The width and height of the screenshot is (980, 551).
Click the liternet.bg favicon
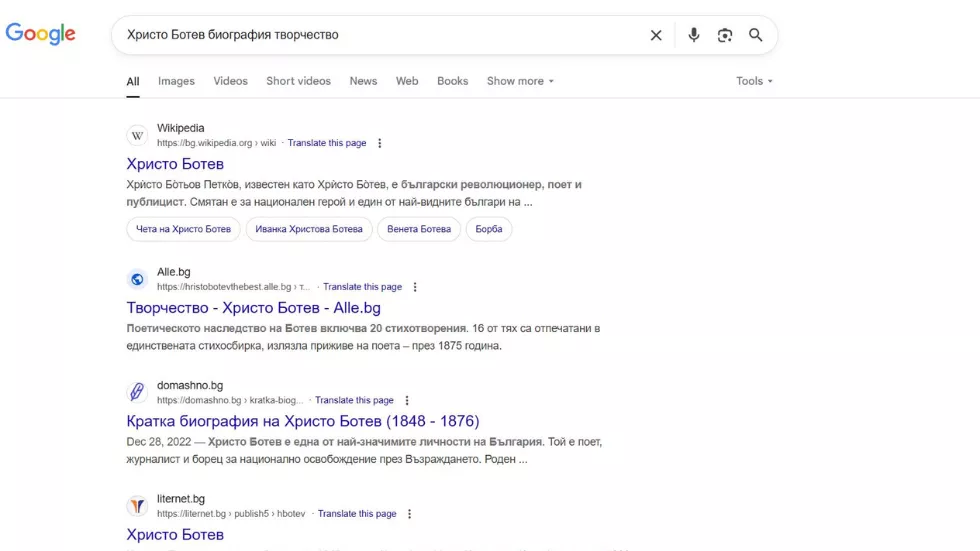click(x=138, y=506)
